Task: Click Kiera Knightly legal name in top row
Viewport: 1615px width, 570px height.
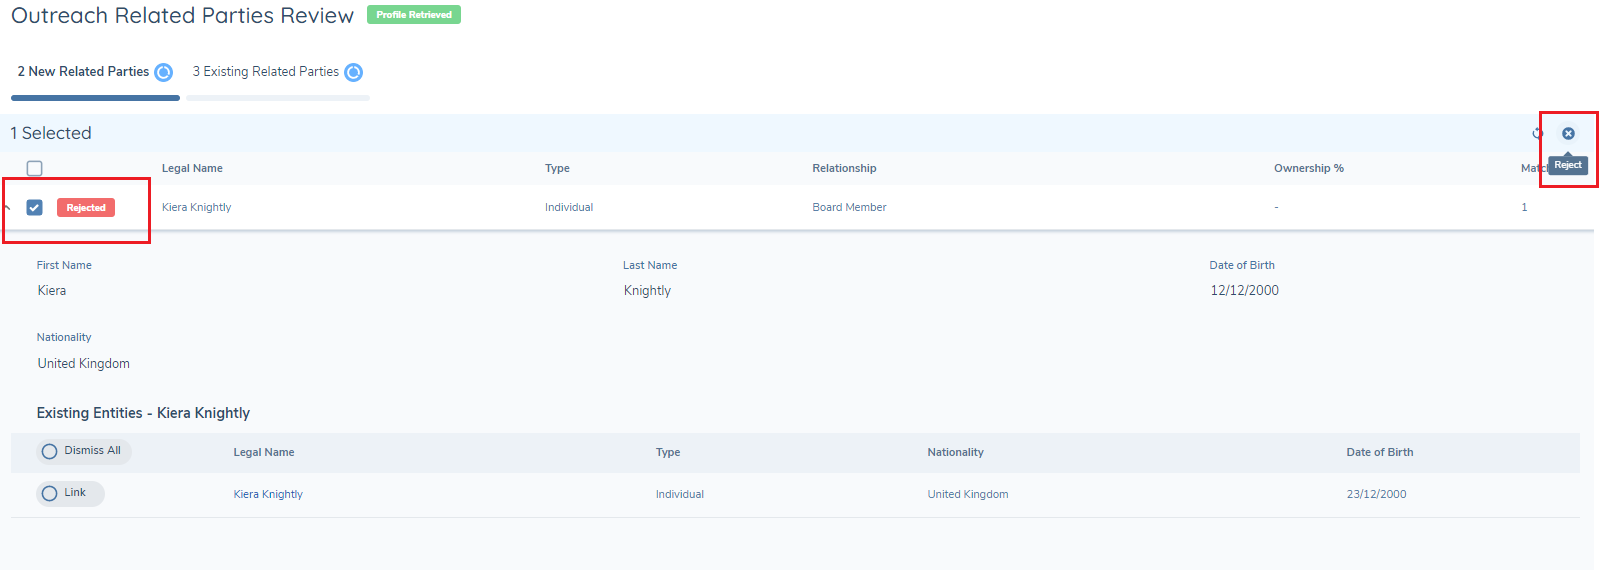Action: (x=196, y=207)
